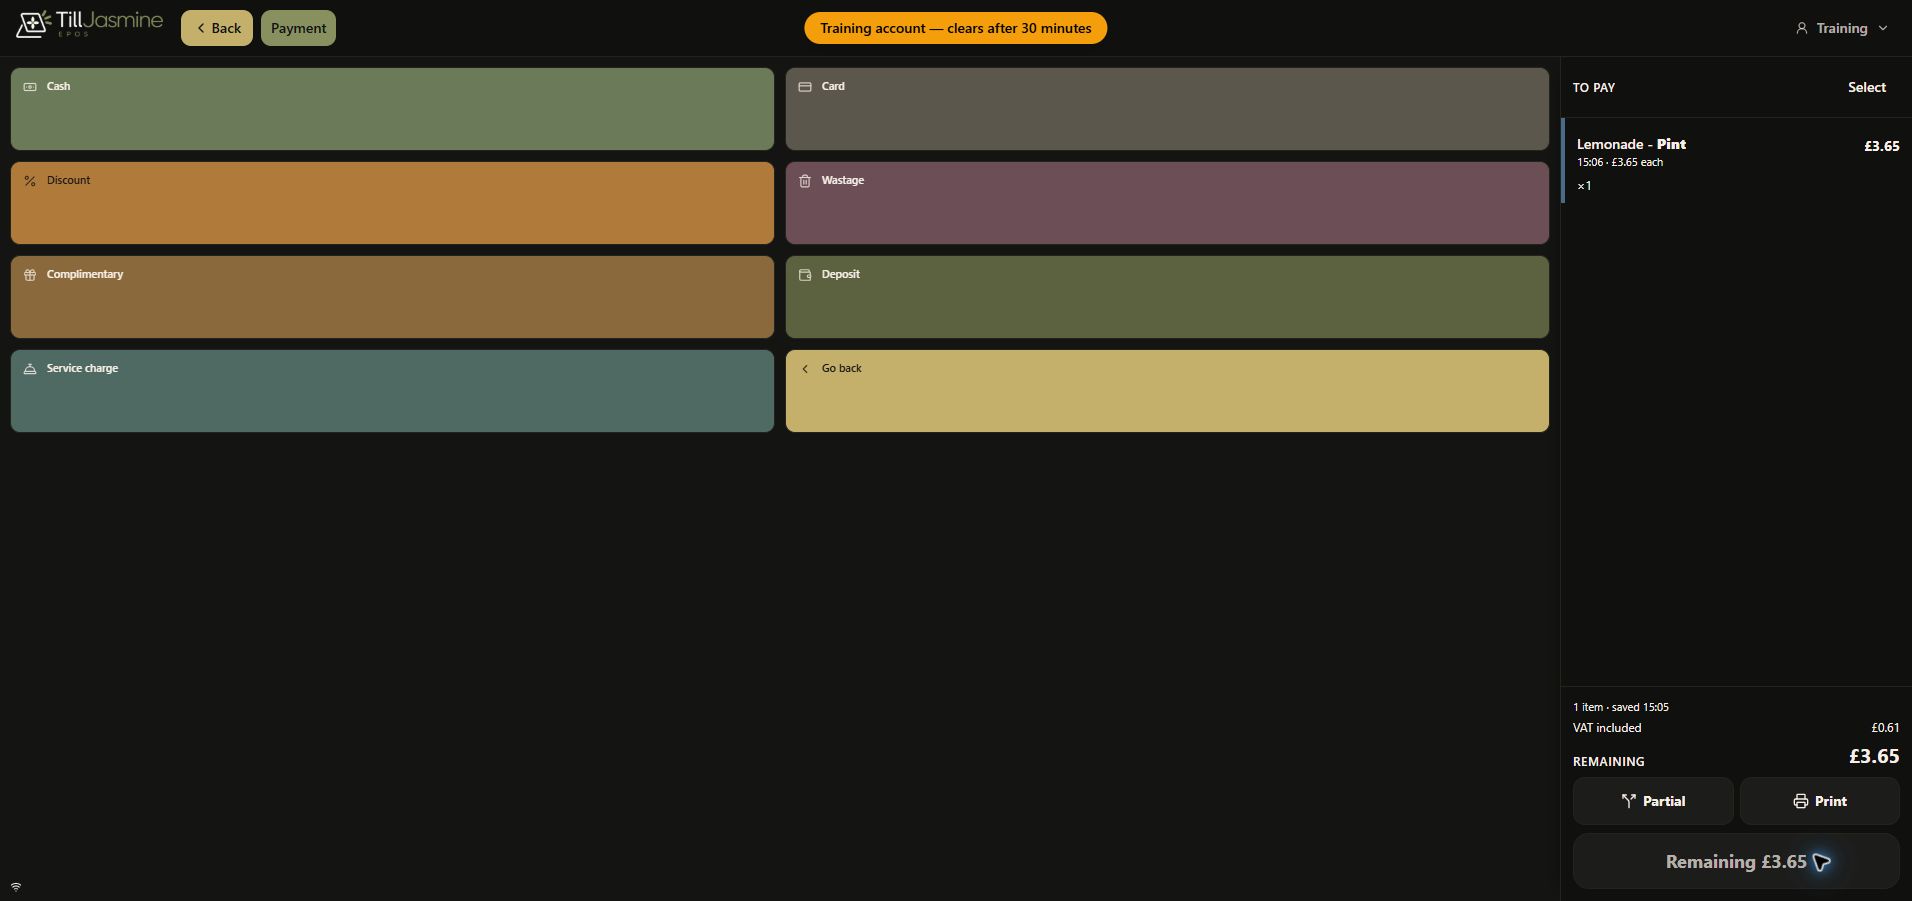Click the Partial payment button

coord(1653,801)
